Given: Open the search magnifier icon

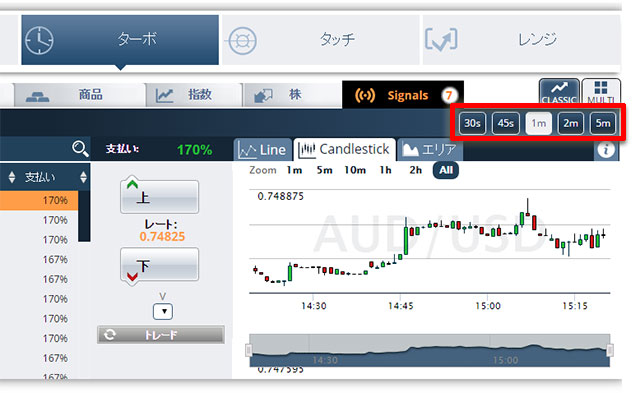Looking at the screenshot, I should [80, 149].
